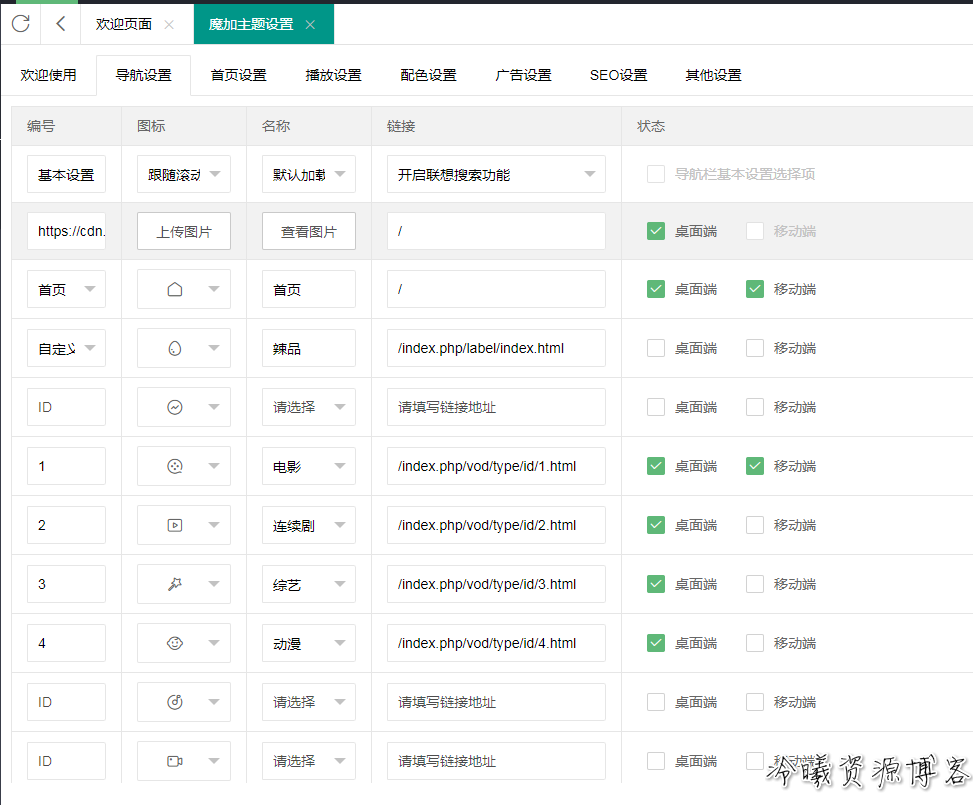Switch to SEO设置 tab
This screenshot has width=973, height=805.
pyautogui.click(x=618, y=75)
